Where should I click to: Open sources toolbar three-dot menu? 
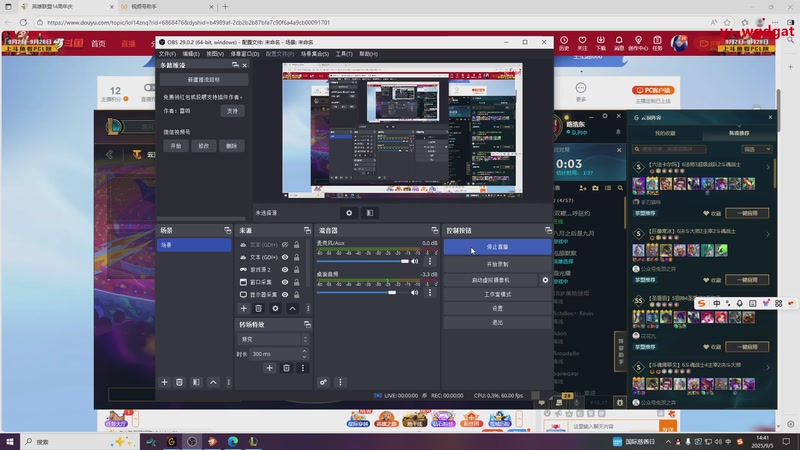pos(308,308)
